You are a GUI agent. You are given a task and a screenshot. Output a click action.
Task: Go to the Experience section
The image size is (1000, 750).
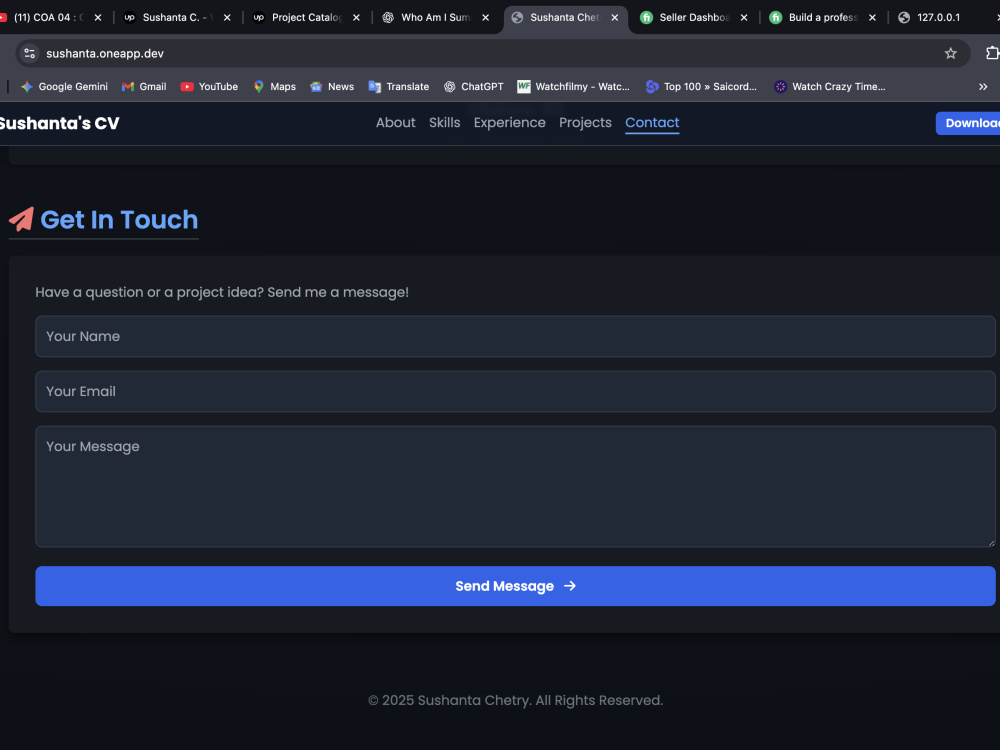pos(510,122)
